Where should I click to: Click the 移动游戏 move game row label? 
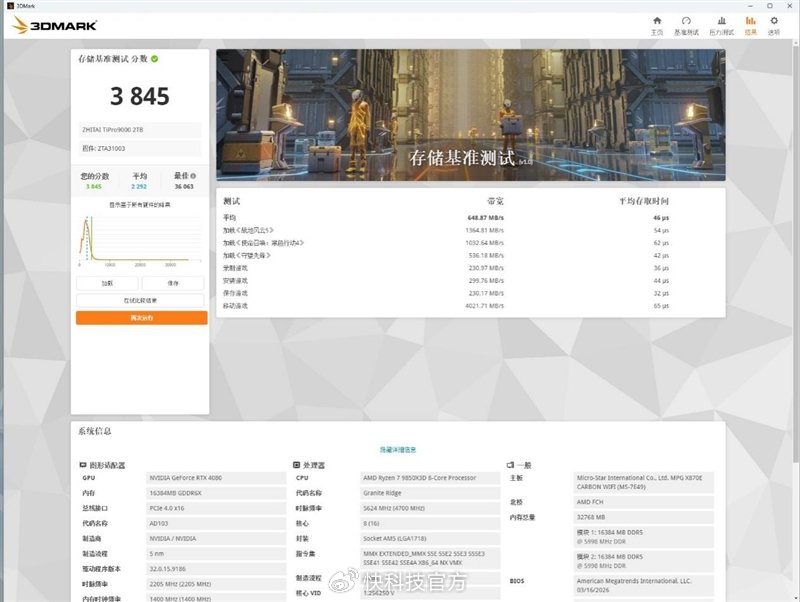(235, 306)
